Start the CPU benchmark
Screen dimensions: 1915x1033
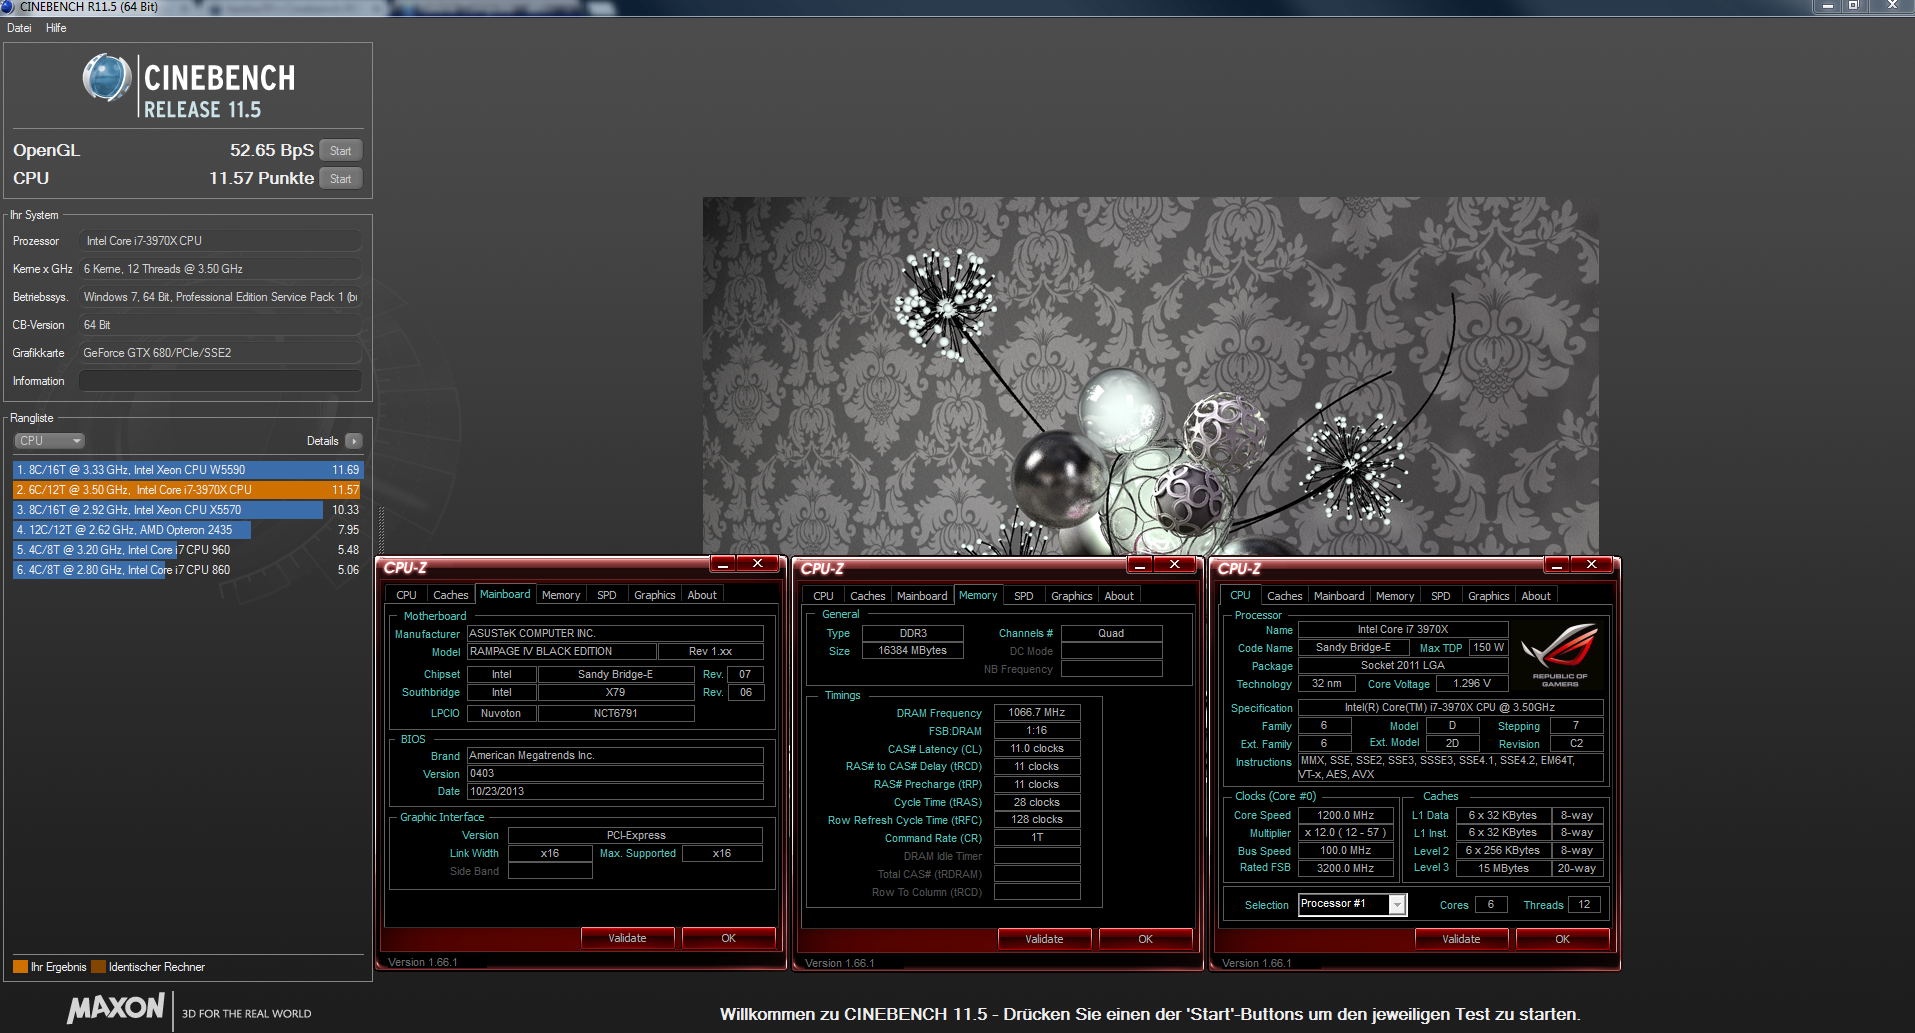click(341, 179)
